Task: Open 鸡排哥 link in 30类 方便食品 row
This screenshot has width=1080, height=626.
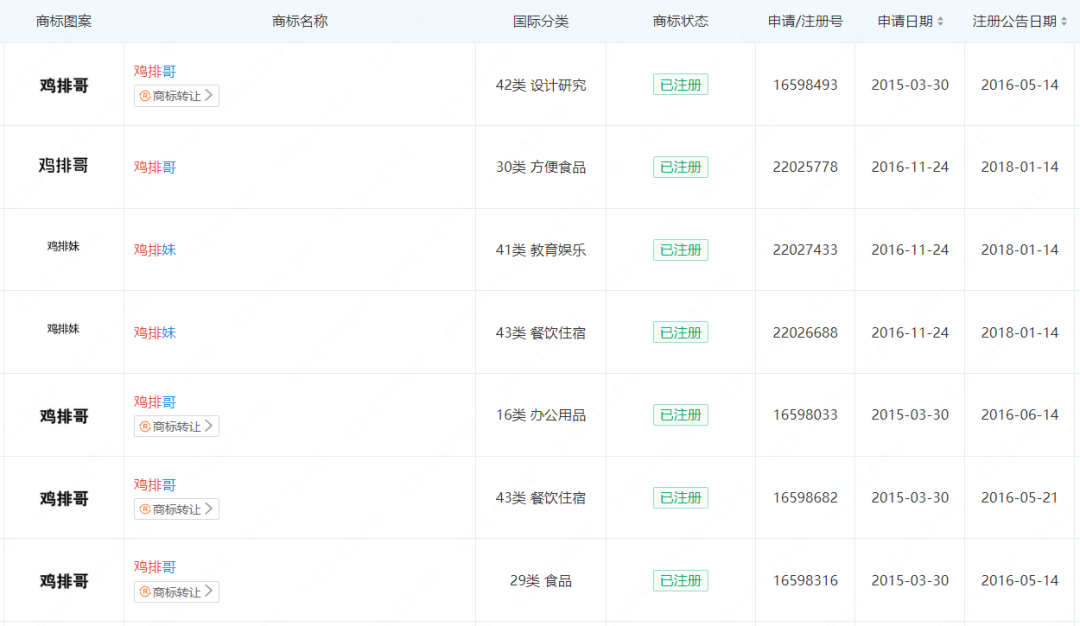Action: 155,167
